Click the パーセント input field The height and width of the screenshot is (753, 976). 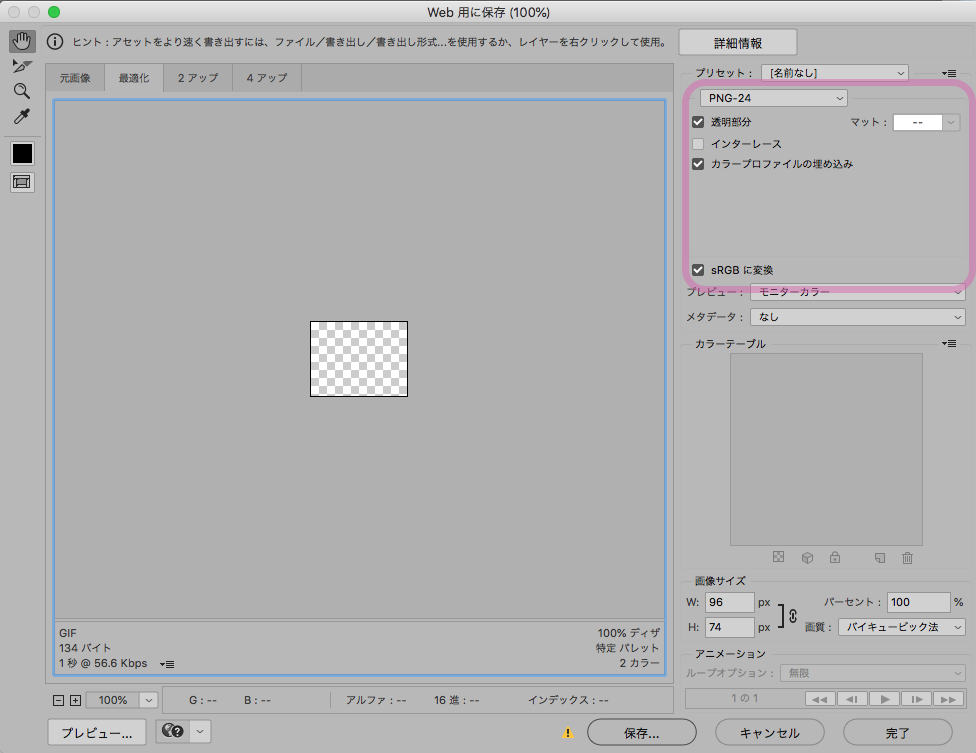(918, 602)
